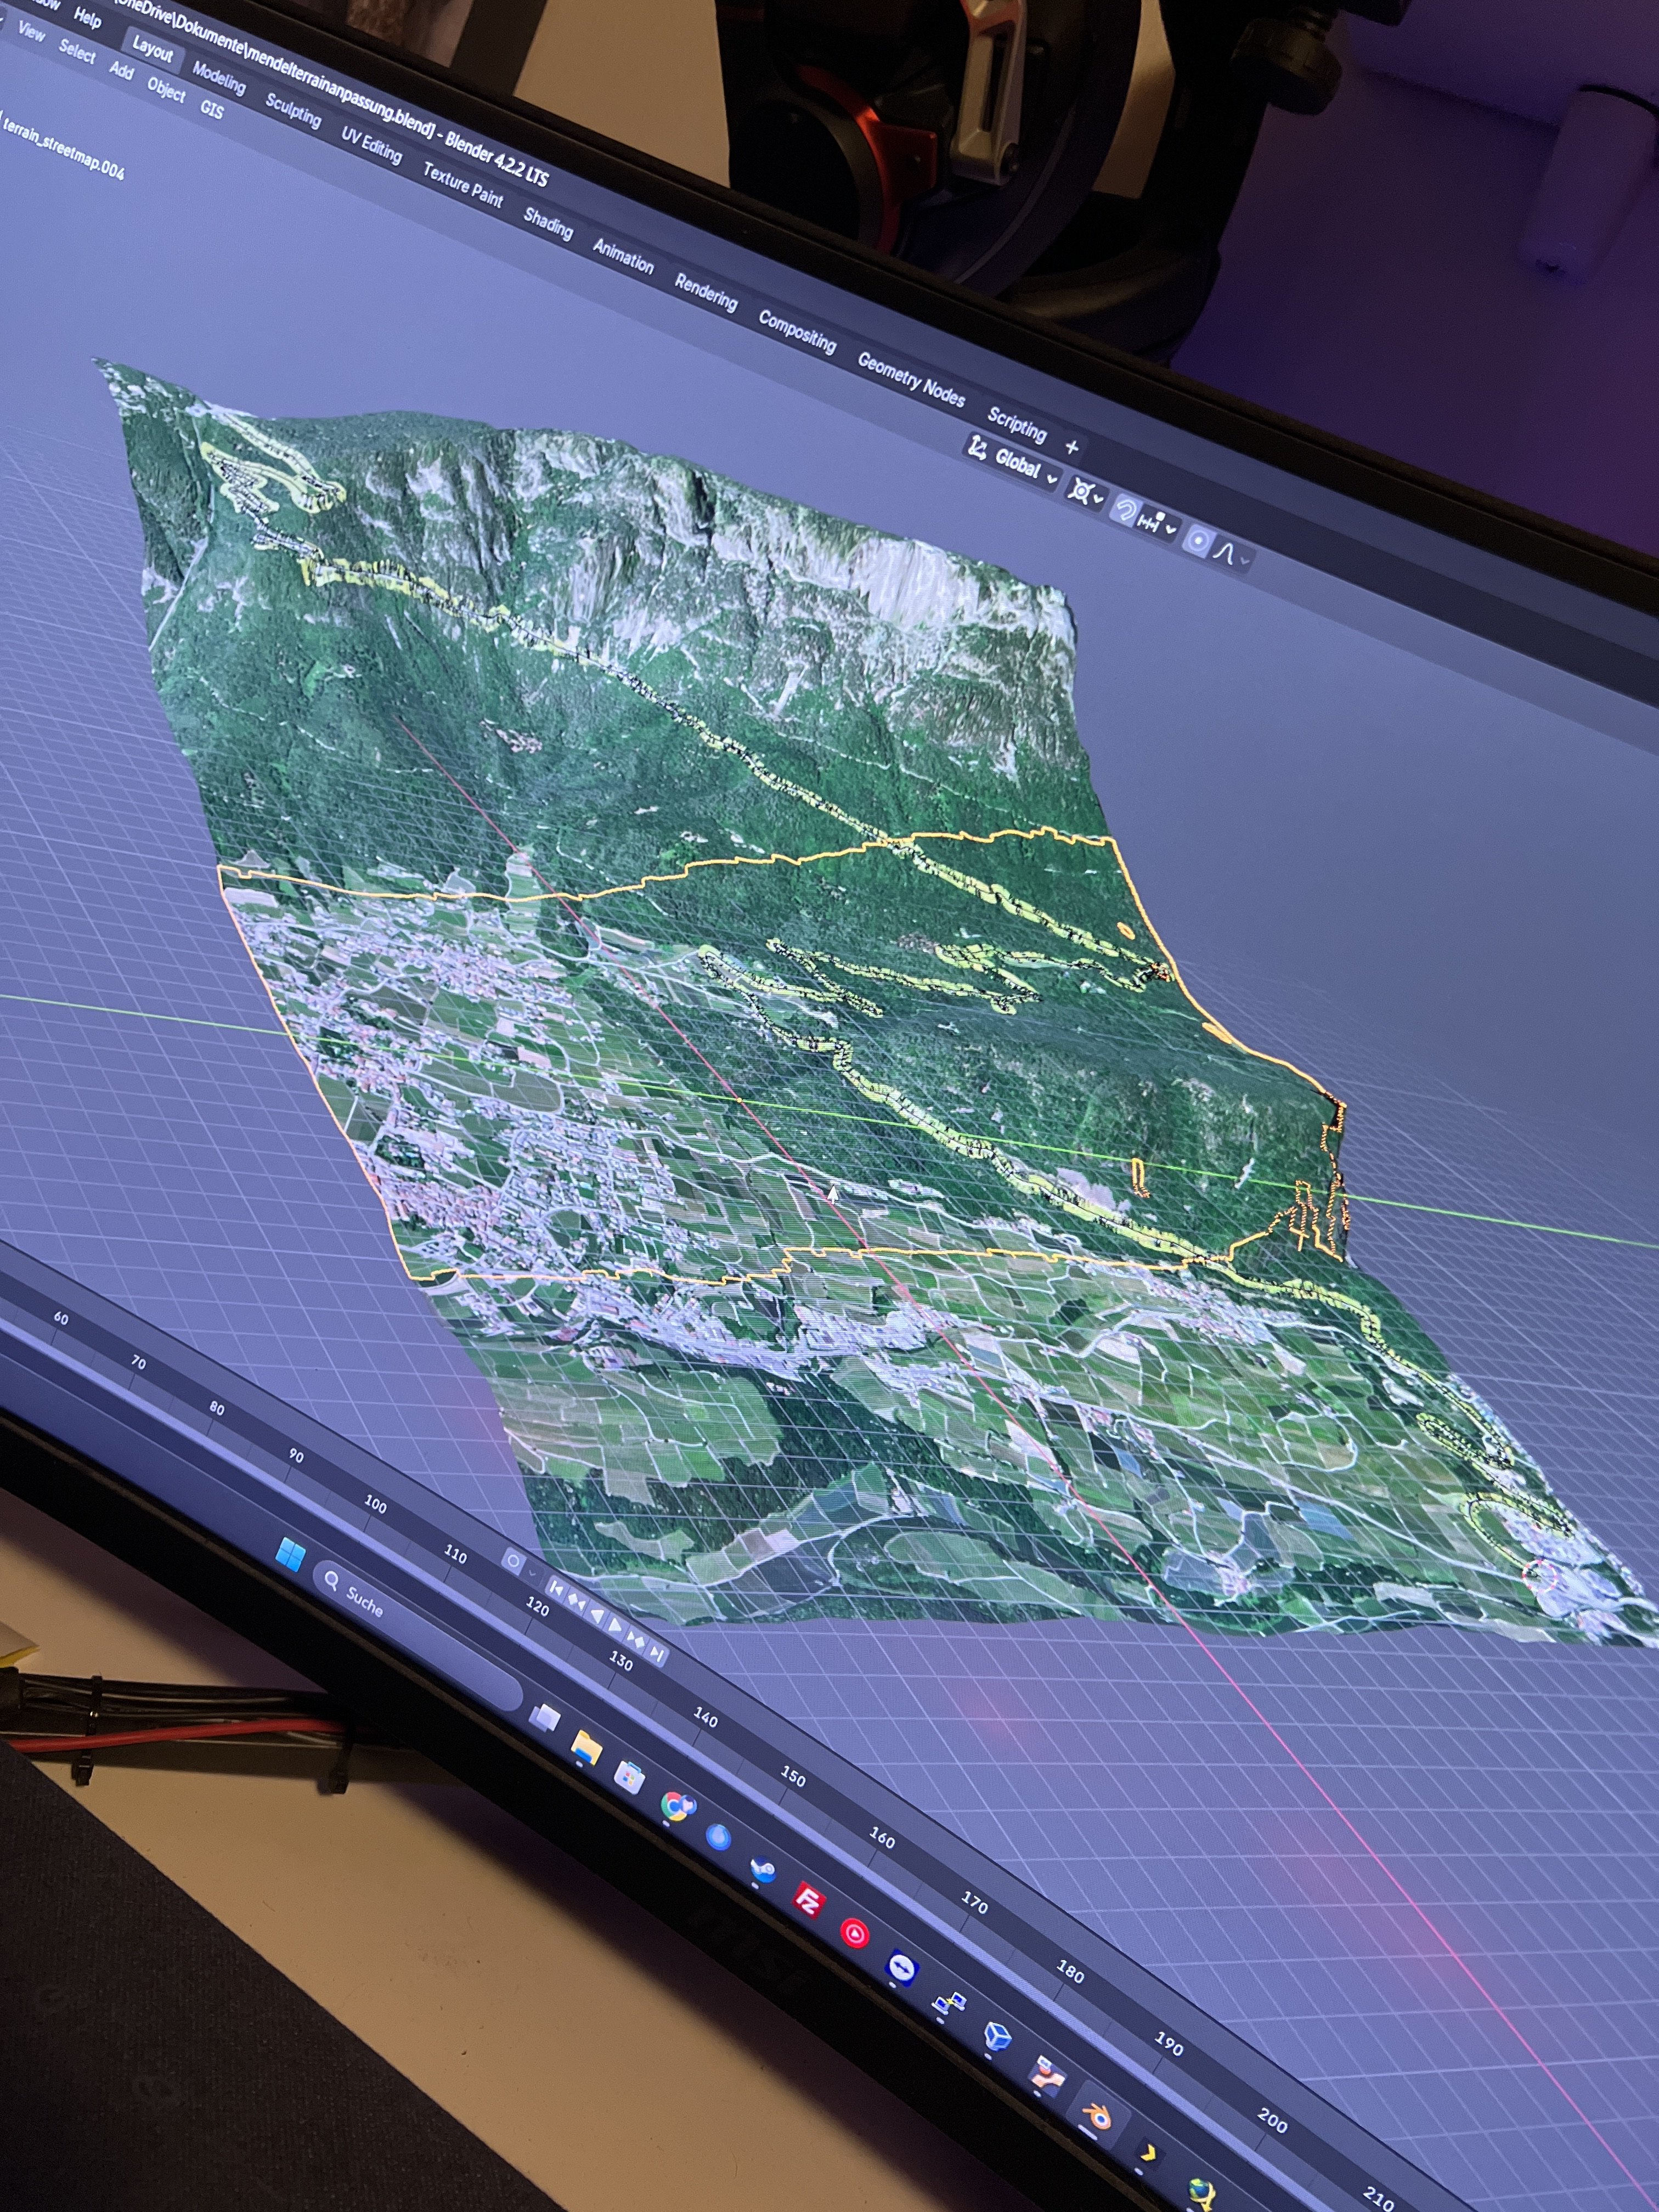Open the View menu in viewport header

(32, 33)
